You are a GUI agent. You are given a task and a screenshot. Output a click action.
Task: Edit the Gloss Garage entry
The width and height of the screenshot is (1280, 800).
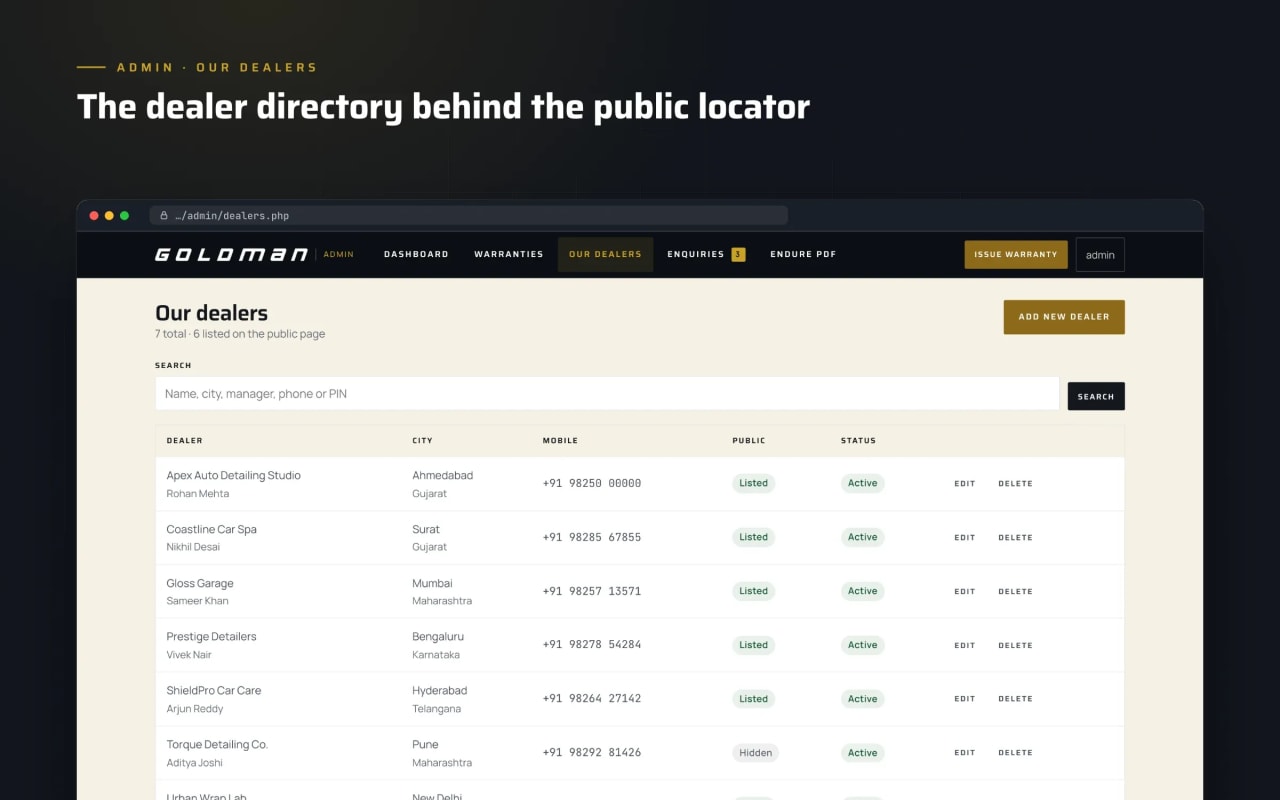(964, 592)
